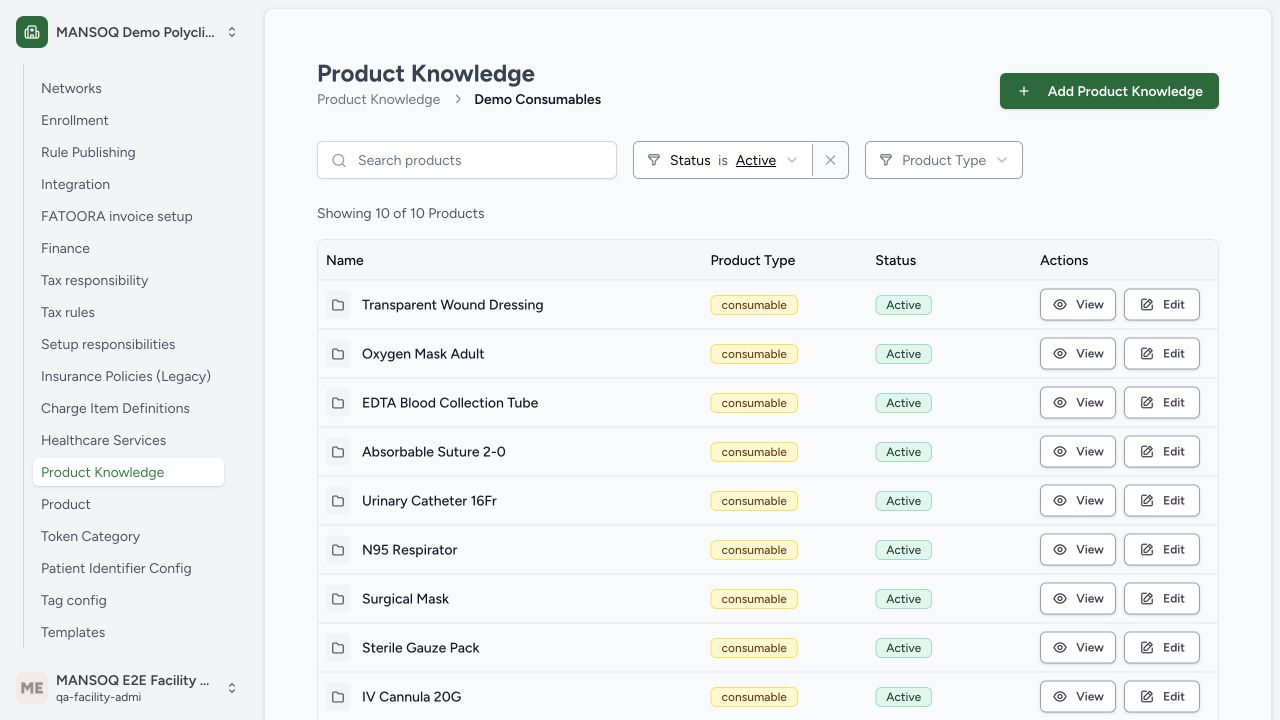The image size is (1280, 720).
Task: Click folder icon beside Sterile Gauze Pack
Action: coord(338,648)
